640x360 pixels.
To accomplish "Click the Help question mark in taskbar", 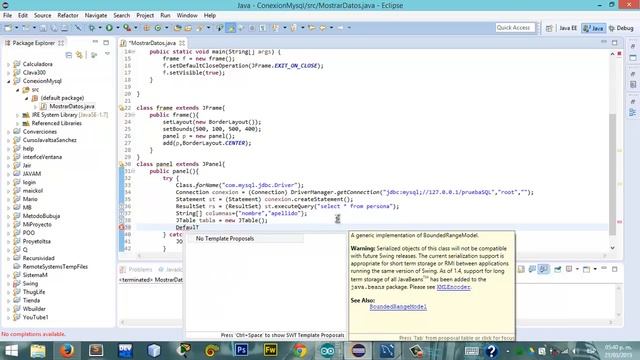I will 491,351.
